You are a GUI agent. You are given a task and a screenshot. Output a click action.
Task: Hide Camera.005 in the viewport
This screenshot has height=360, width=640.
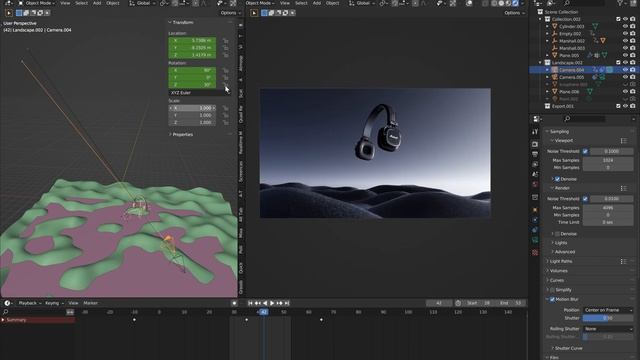pyautogui.click(x=625, y=77)
